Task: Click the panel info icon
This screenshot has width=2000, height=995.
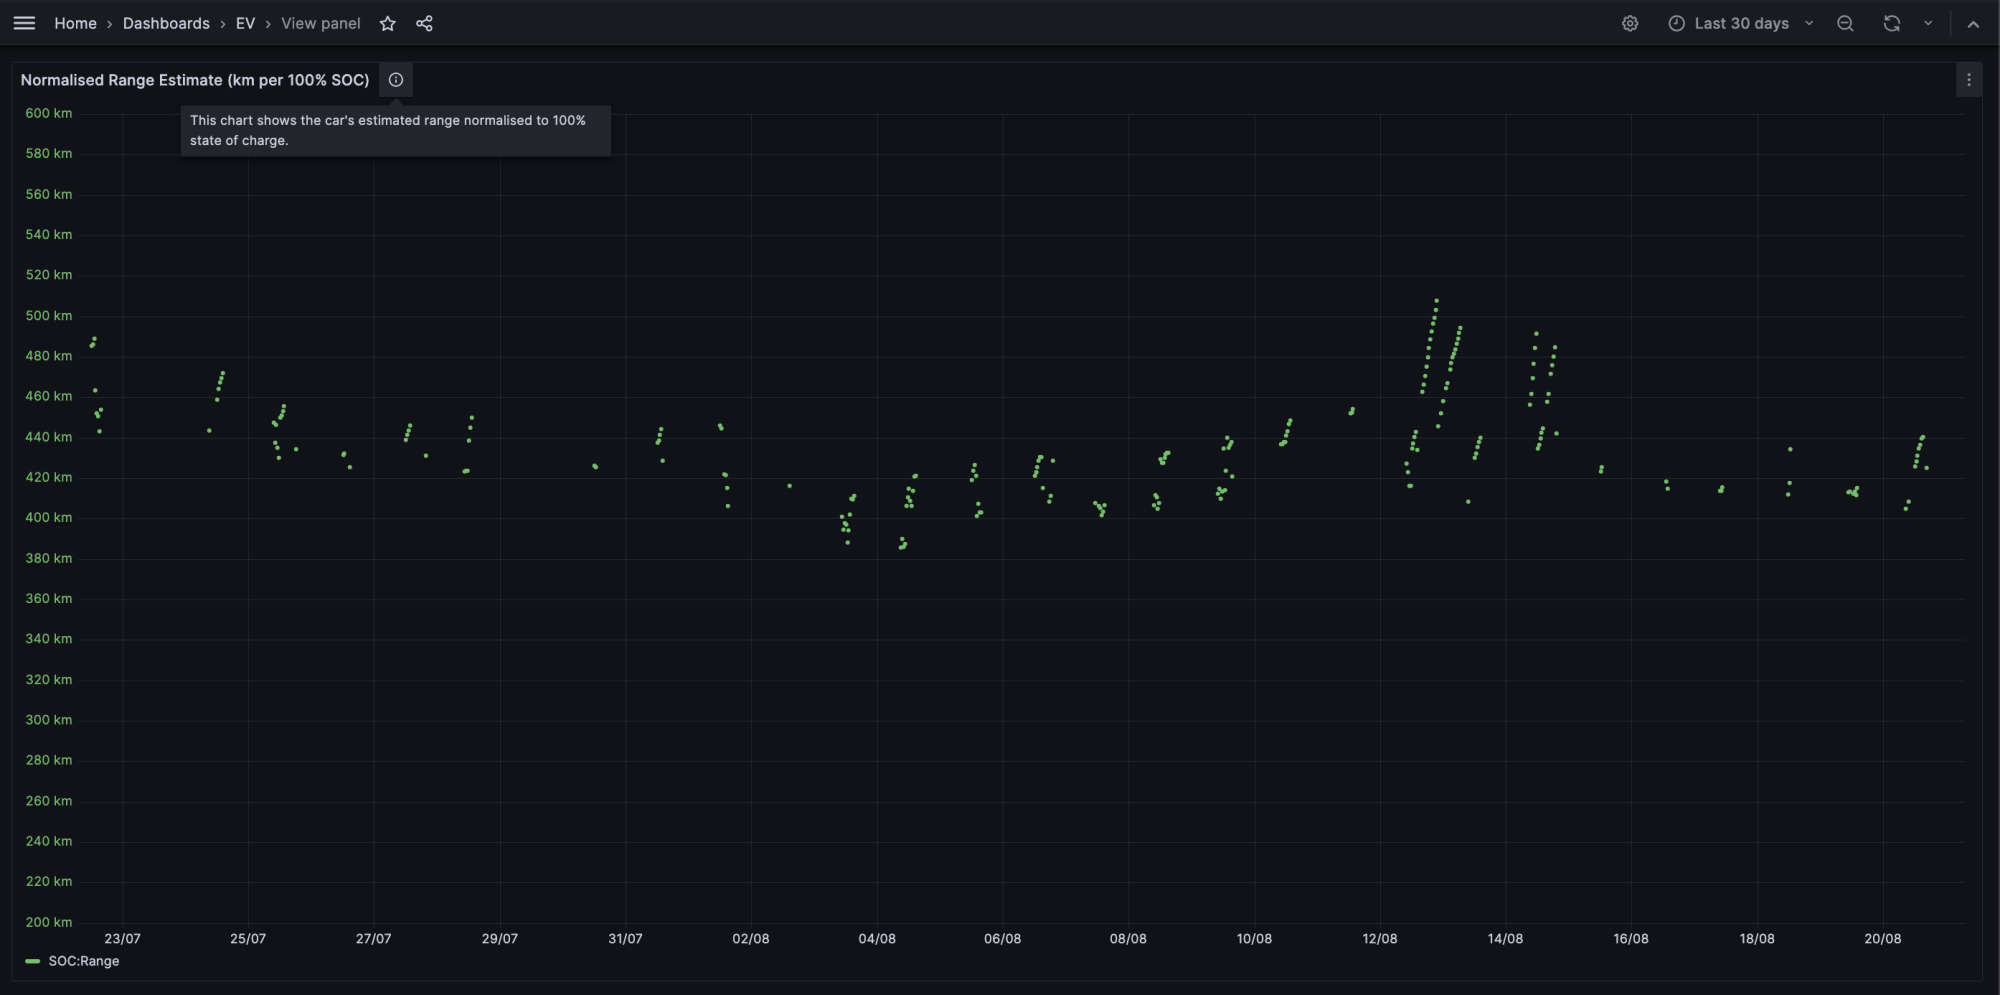Action: pyautogui.click(x=396, y=80)
